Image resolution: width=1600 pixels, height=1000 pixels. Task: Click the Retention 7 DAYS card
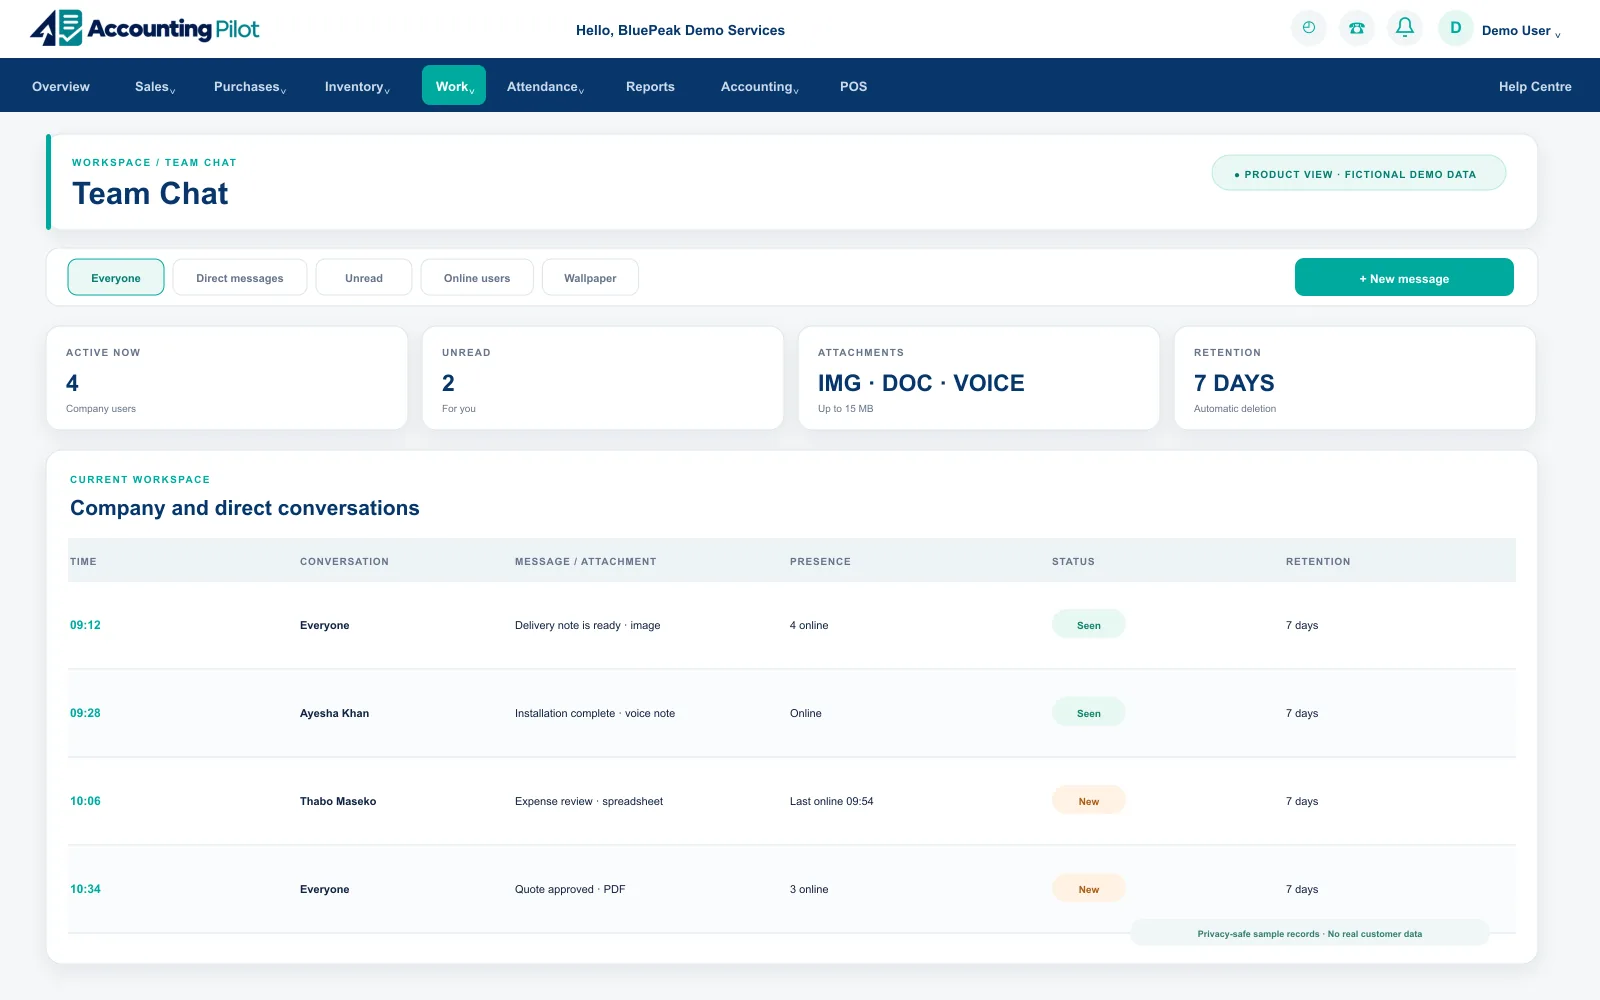tap(1355, 378)
